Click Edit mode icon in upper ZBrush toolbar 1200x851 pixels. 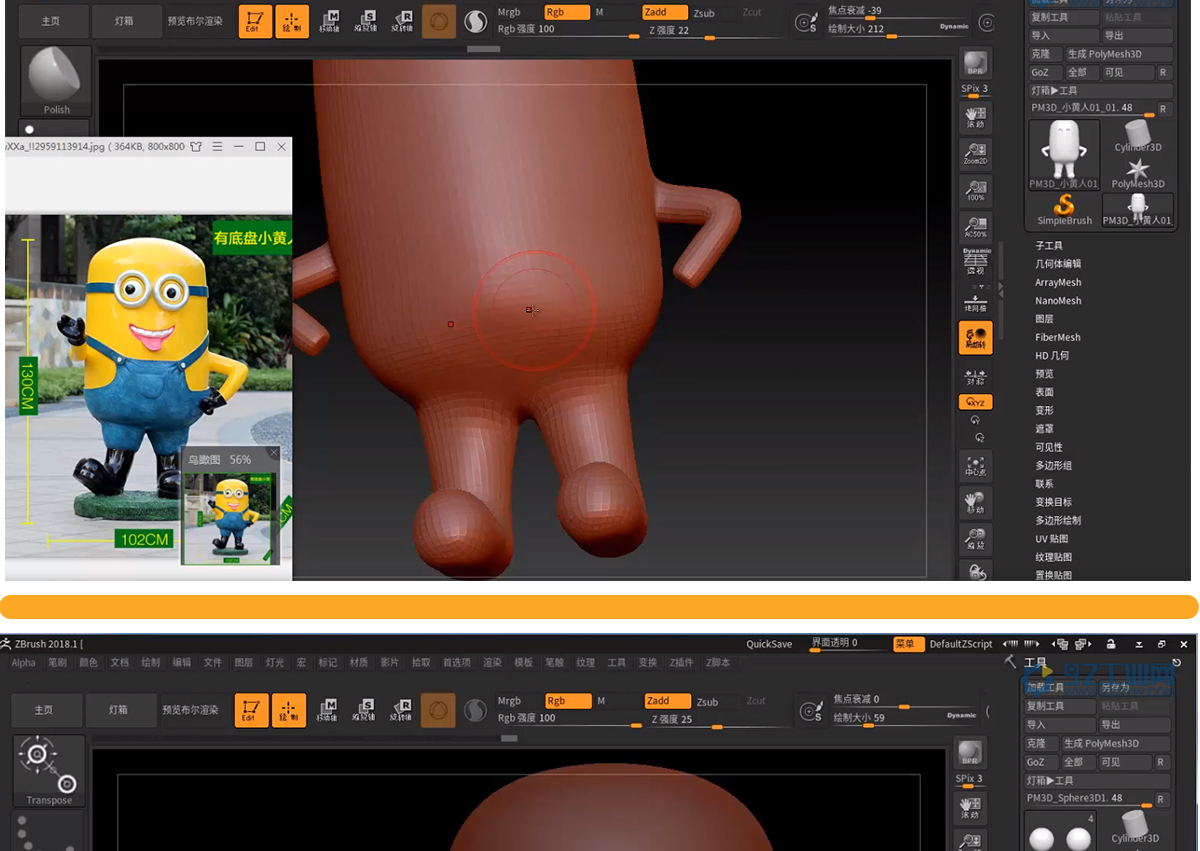point(256,21)
